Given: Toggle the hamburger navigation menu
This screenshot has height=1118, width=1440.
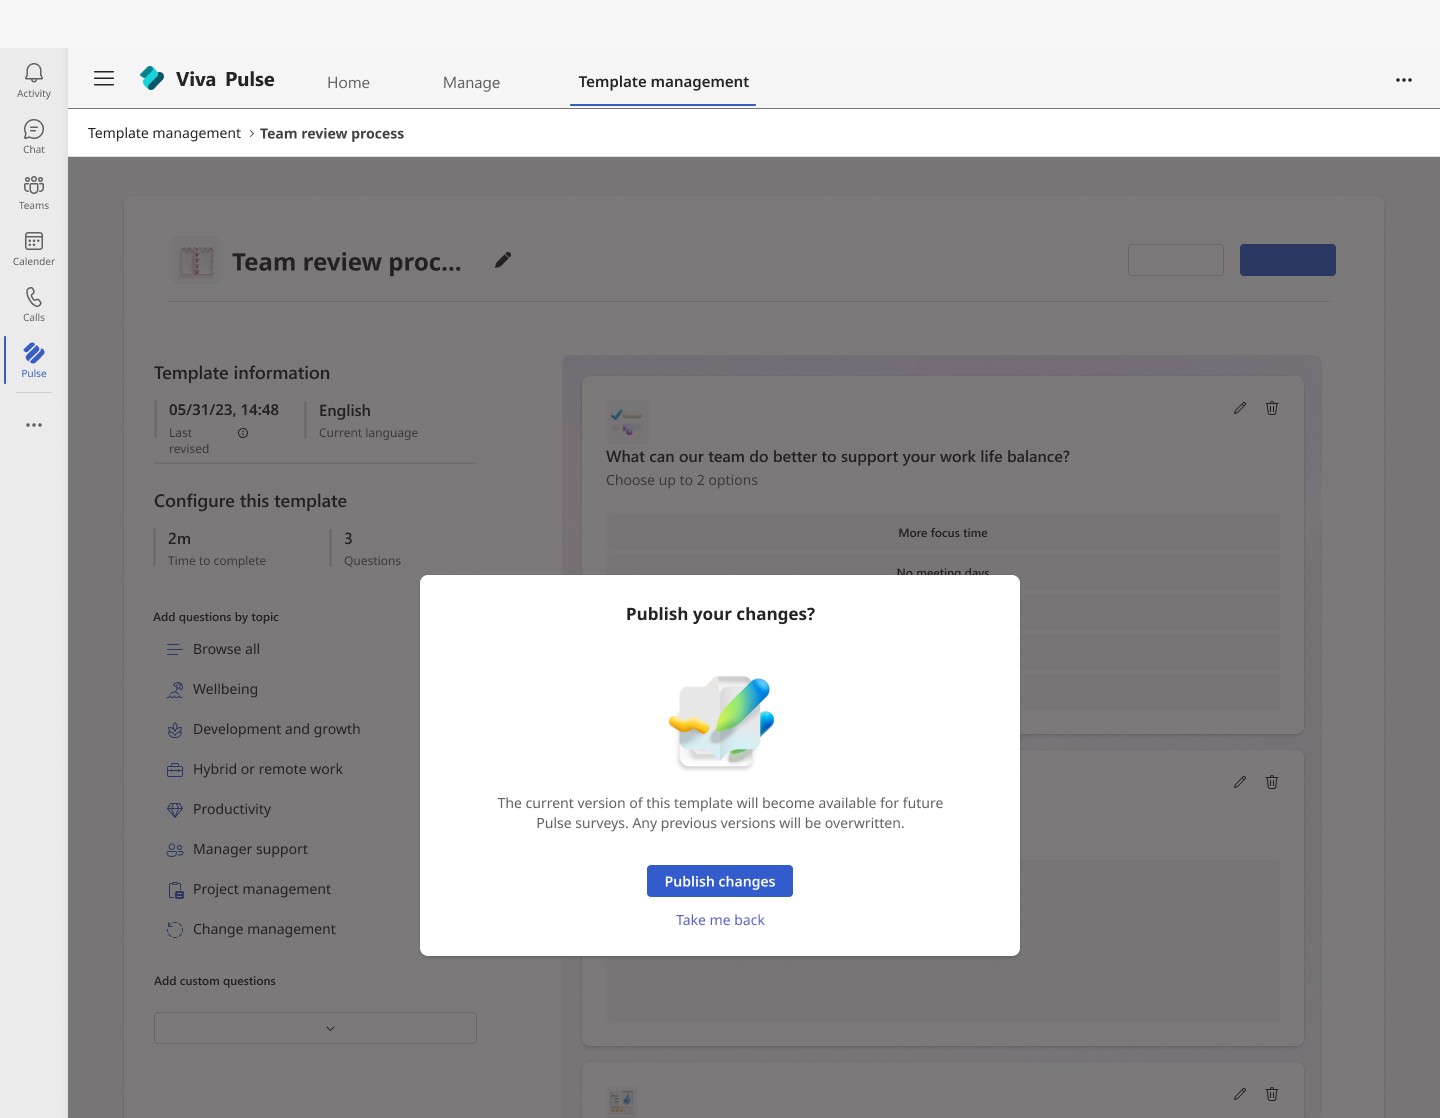Looking at the screenshot, I should click(x=104, y=79).
